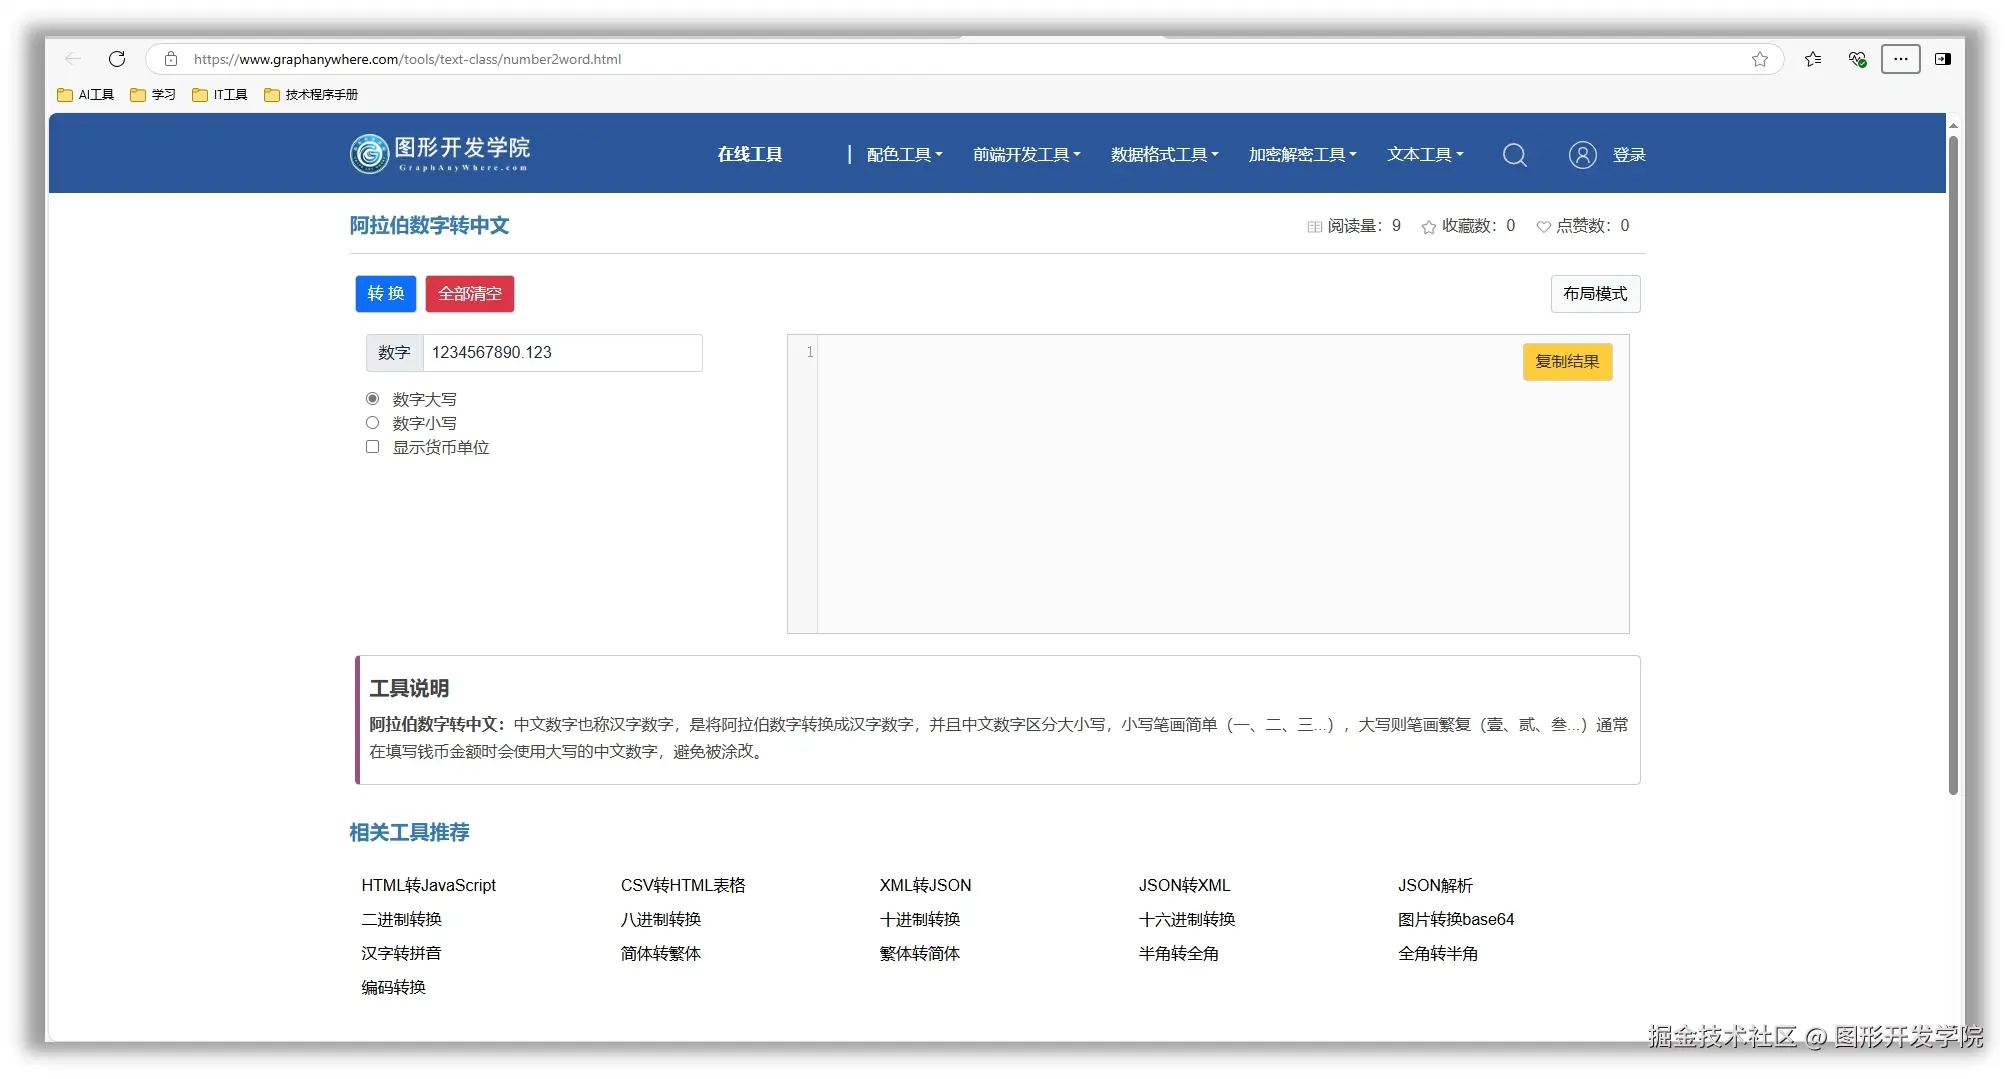Open the 编码转换 tool link

click(x=393, y=988)
